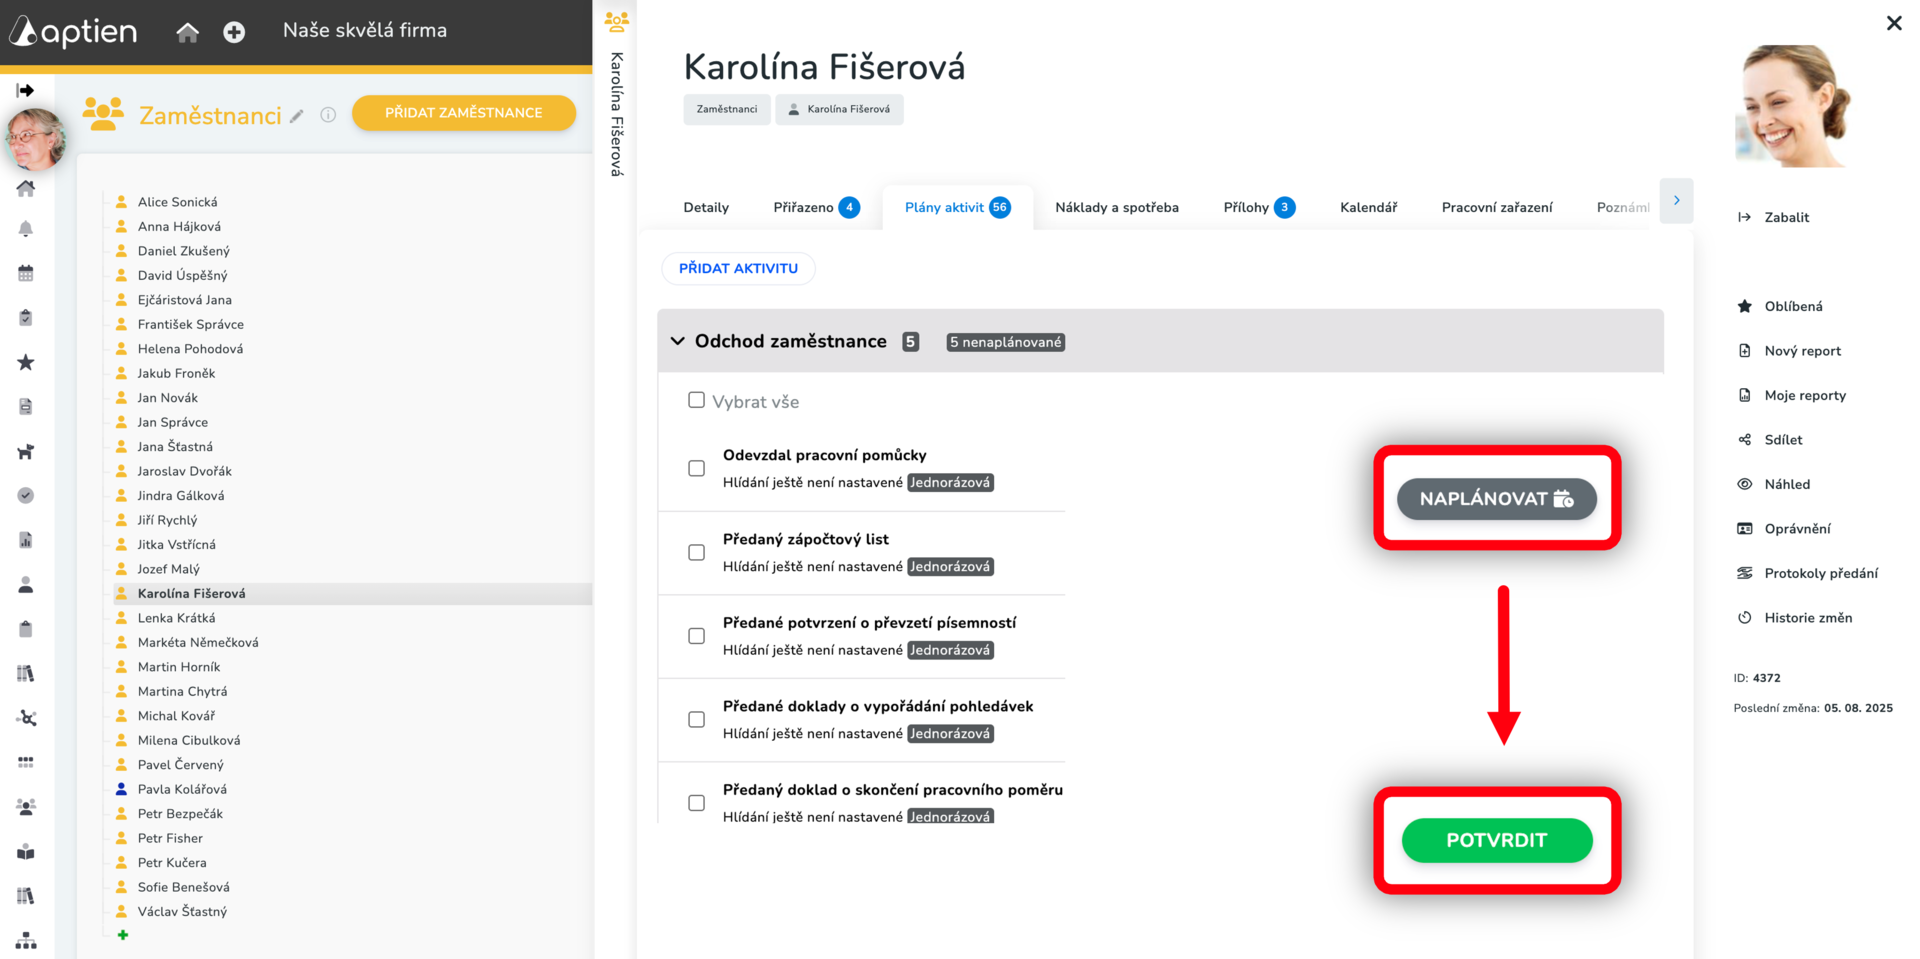The image size is (1920, 959).
Task: Switch to the Přílohy tab
Action: (1259, 208)
